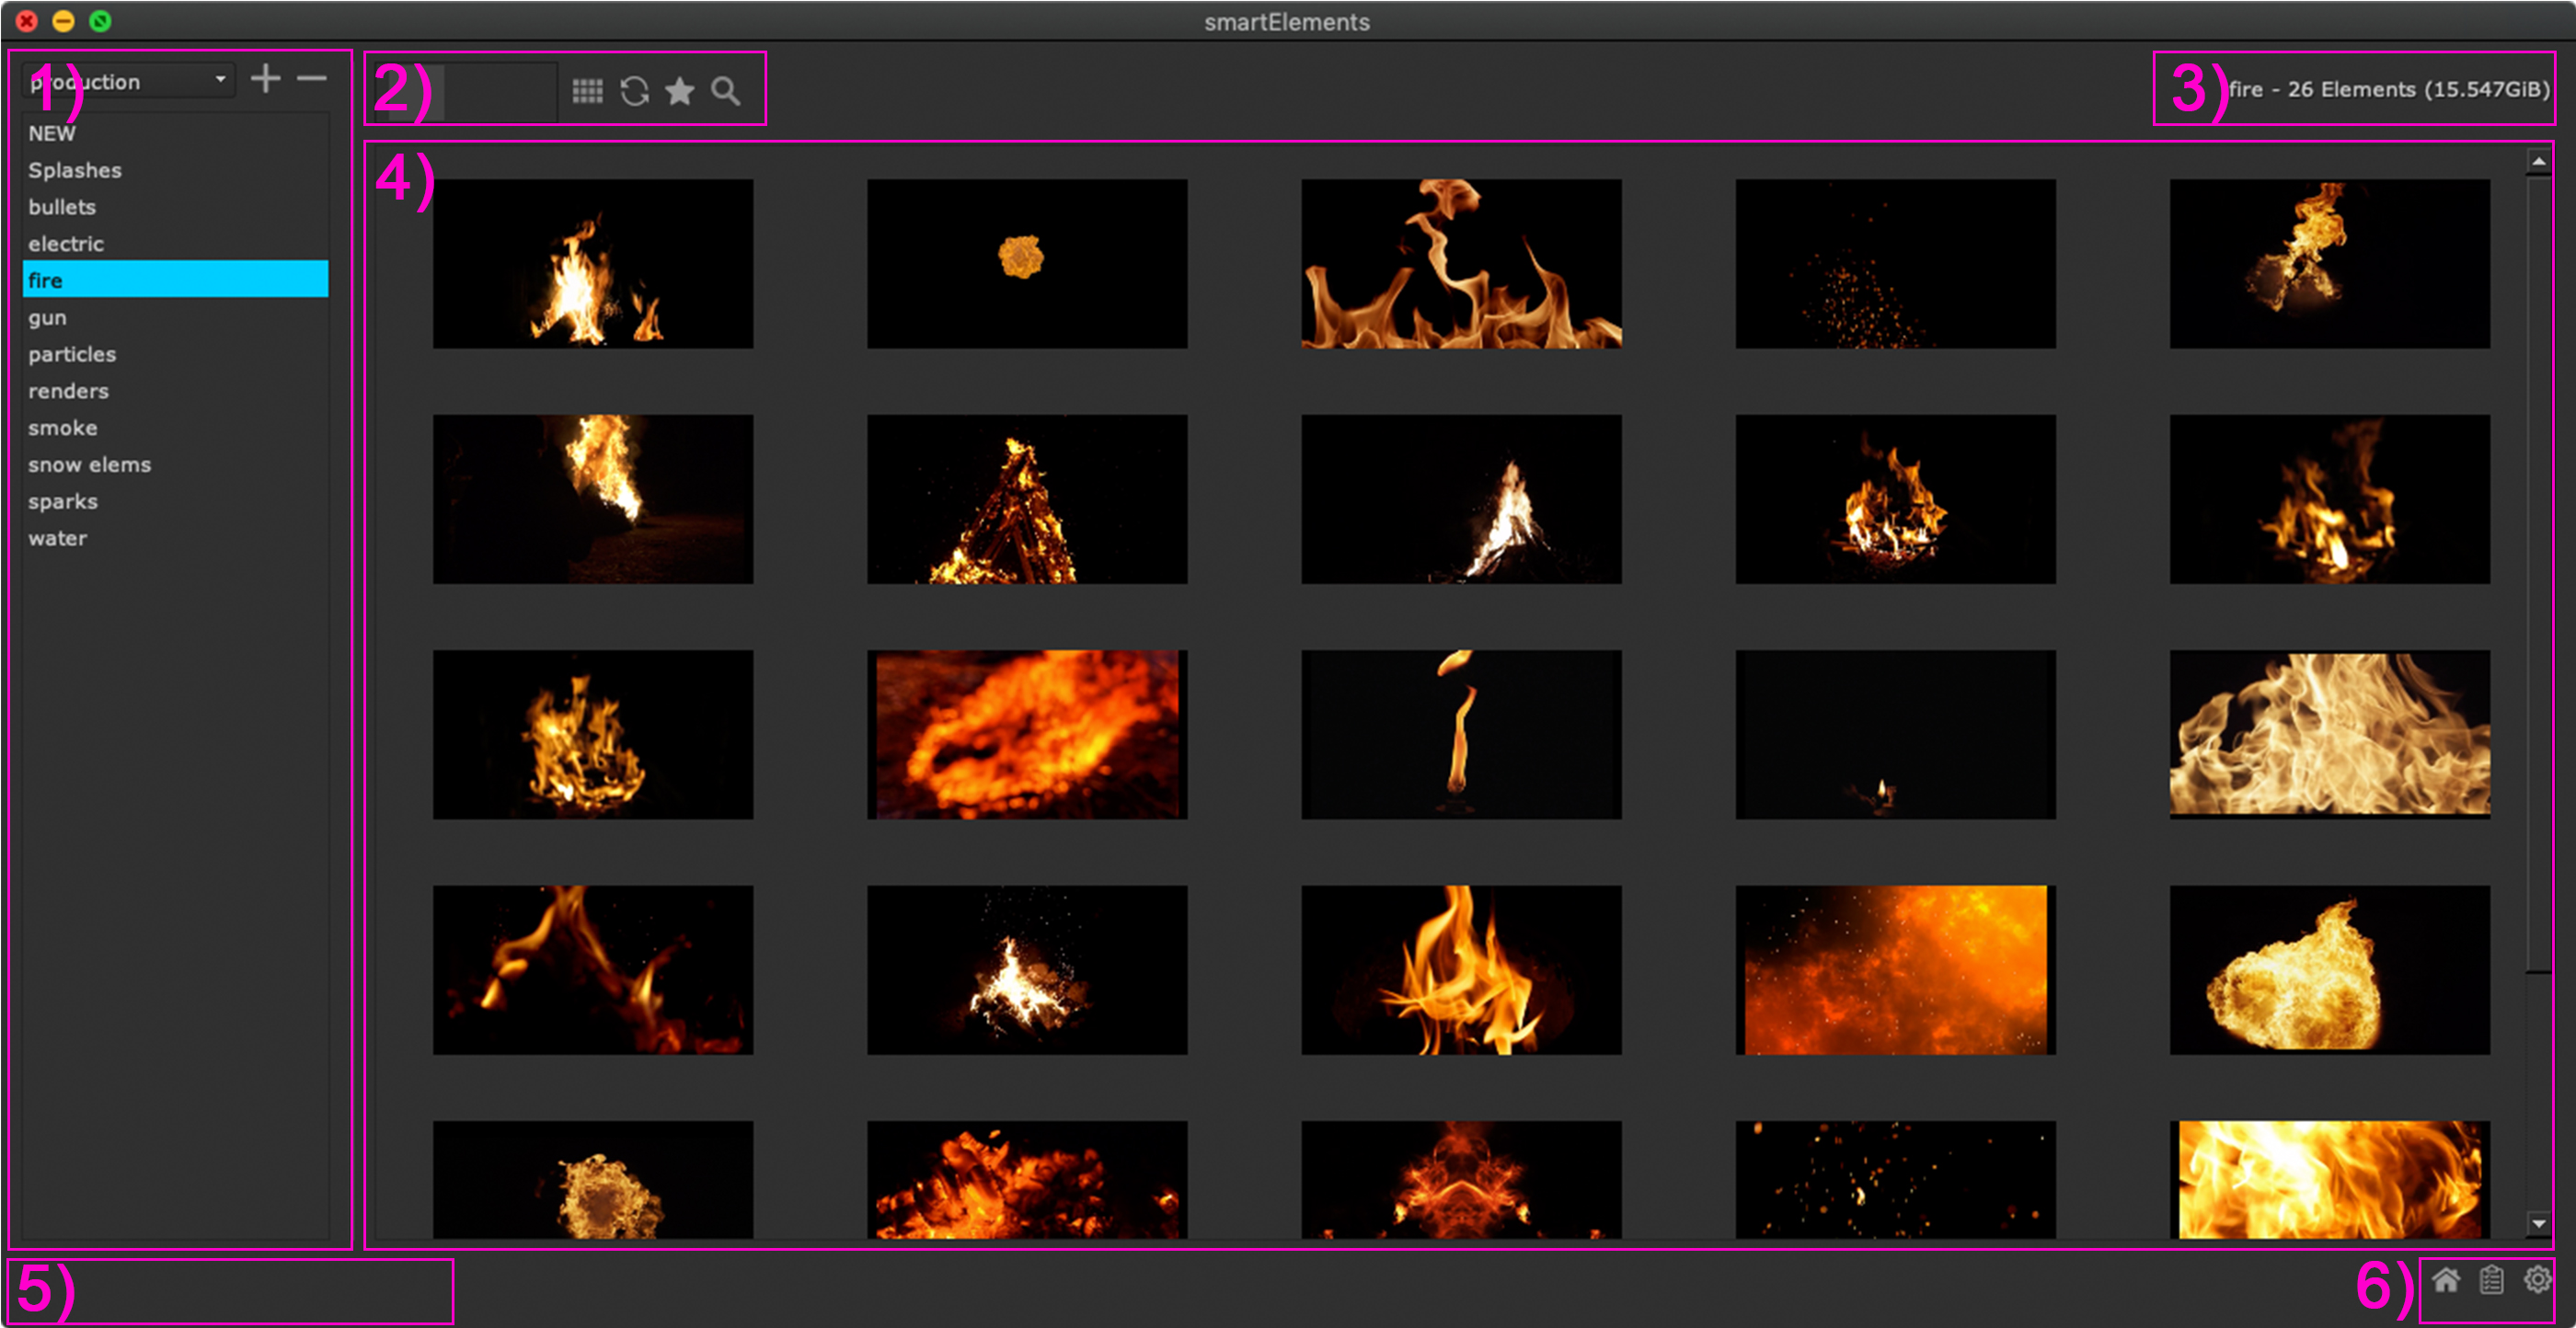Select the single candle flame thumbnail
Image resolution: width=2576 pixels, height=1328 pixels.
pyautogui.click(x=1461, y=735)
